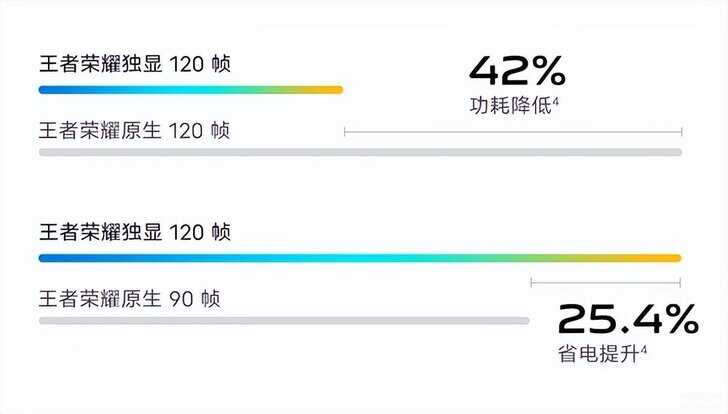Click the left tick of the 42% bracket
Screen dimensions: 728x414
(344, 132)
